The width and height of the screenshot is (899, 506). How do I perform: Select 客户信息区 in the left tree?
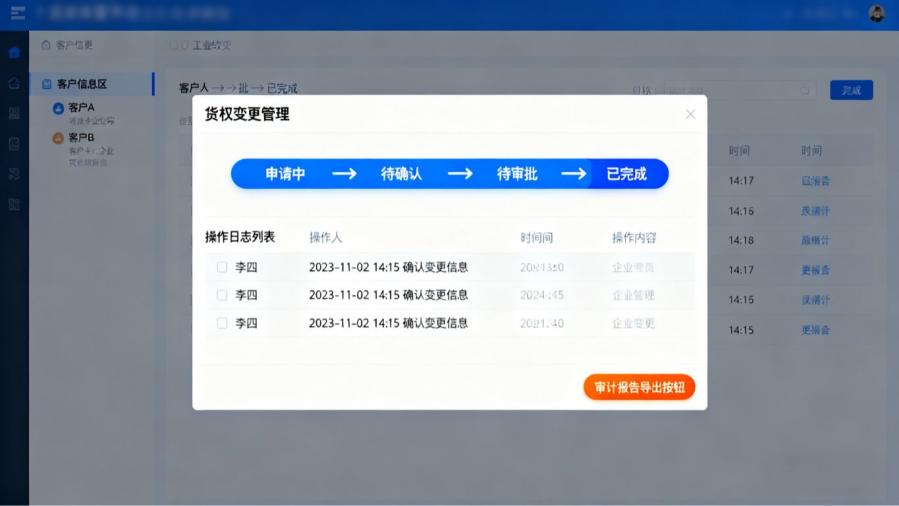(82, 85)
